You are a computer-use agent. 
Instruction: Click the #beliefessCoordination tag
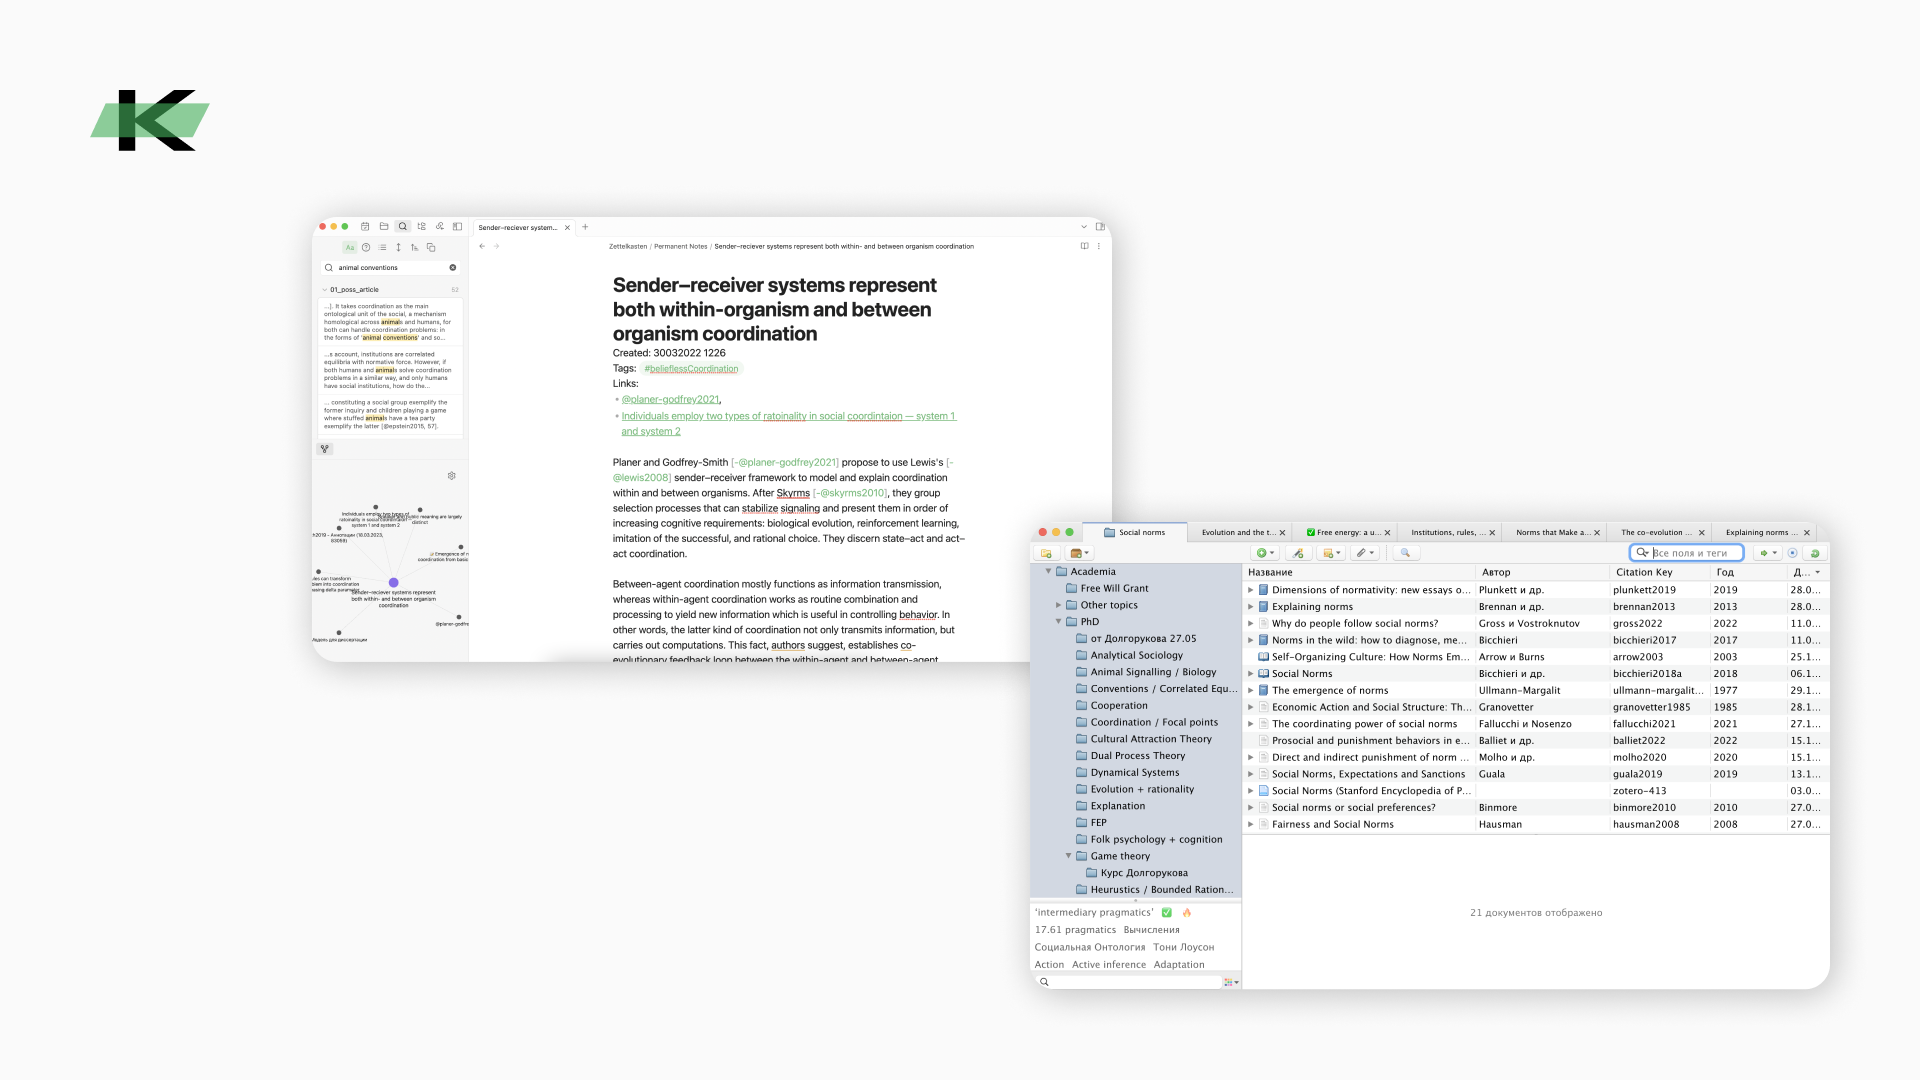click(x=691, y=369)
